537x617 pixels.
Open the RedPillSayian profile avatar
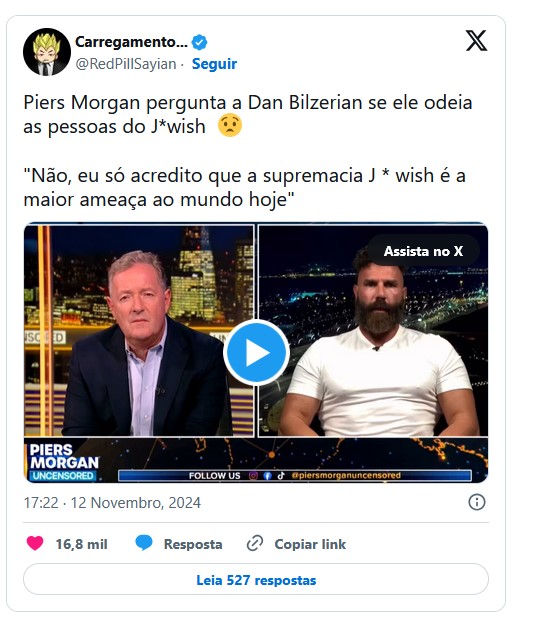47,52
